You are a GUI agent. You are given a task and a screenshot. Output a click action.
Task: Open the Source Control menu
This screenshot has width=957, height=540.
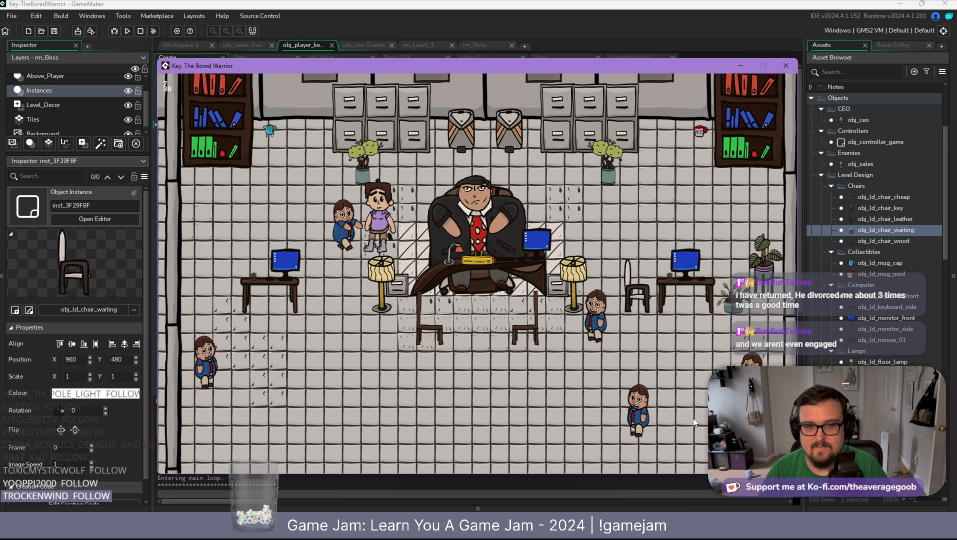259,16
